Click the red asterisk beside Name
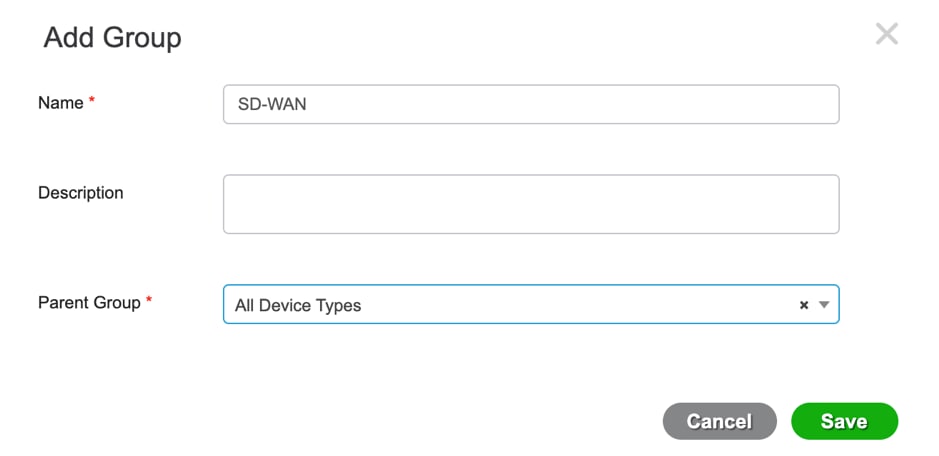 point(92,101)
